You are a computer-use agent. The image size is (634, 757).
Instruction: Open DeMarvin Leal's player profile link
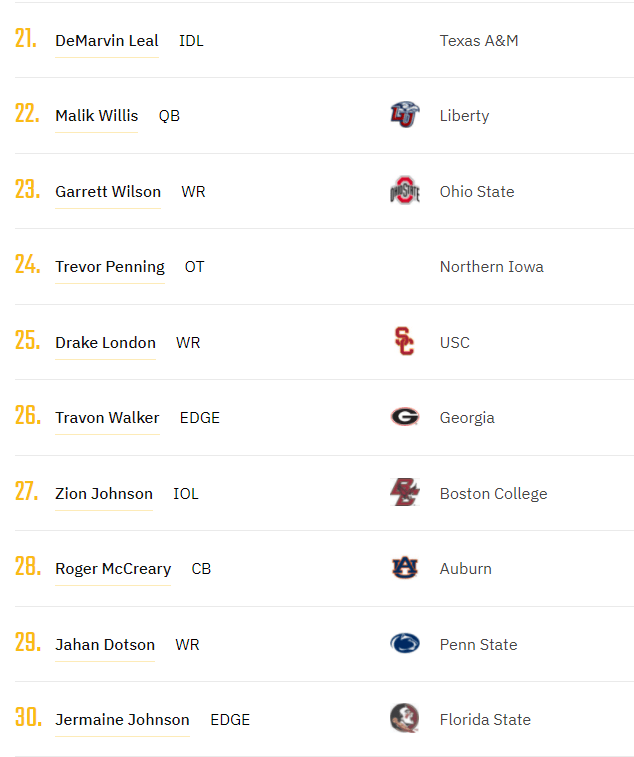(x=107, y=41)
